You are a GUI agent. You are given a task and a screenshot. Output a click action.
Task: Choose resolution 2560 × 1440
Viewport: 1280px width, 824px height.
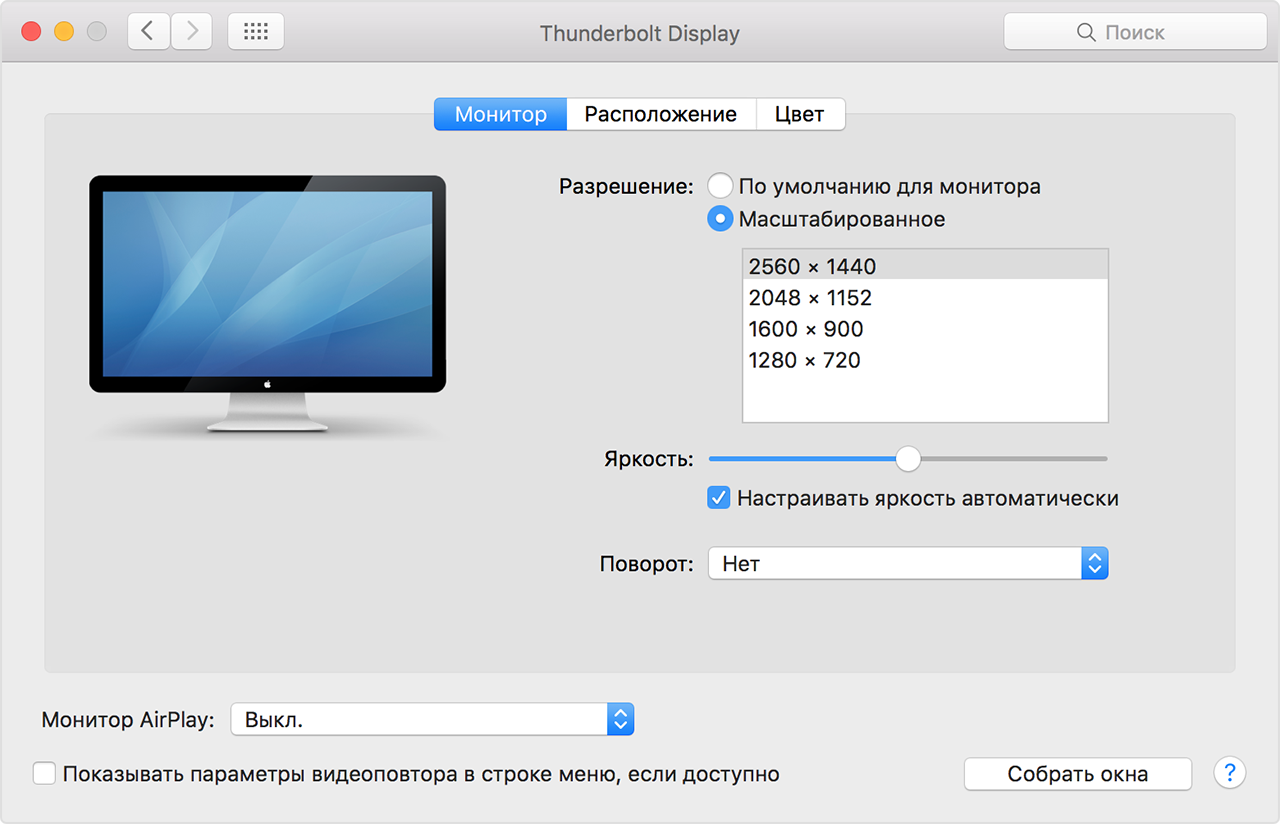click(925, 266)
